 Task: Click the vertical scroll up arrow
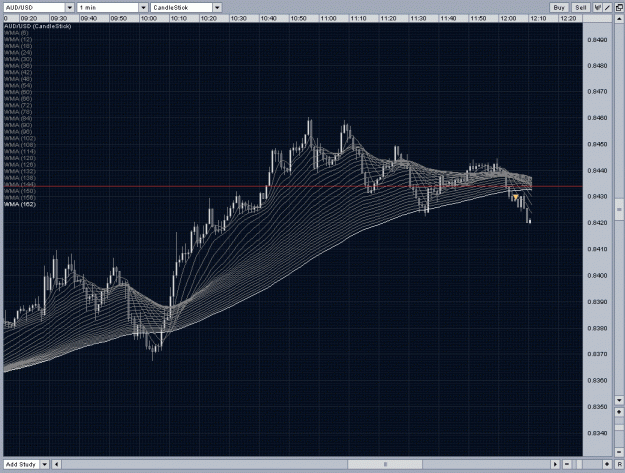pos(619,18)
